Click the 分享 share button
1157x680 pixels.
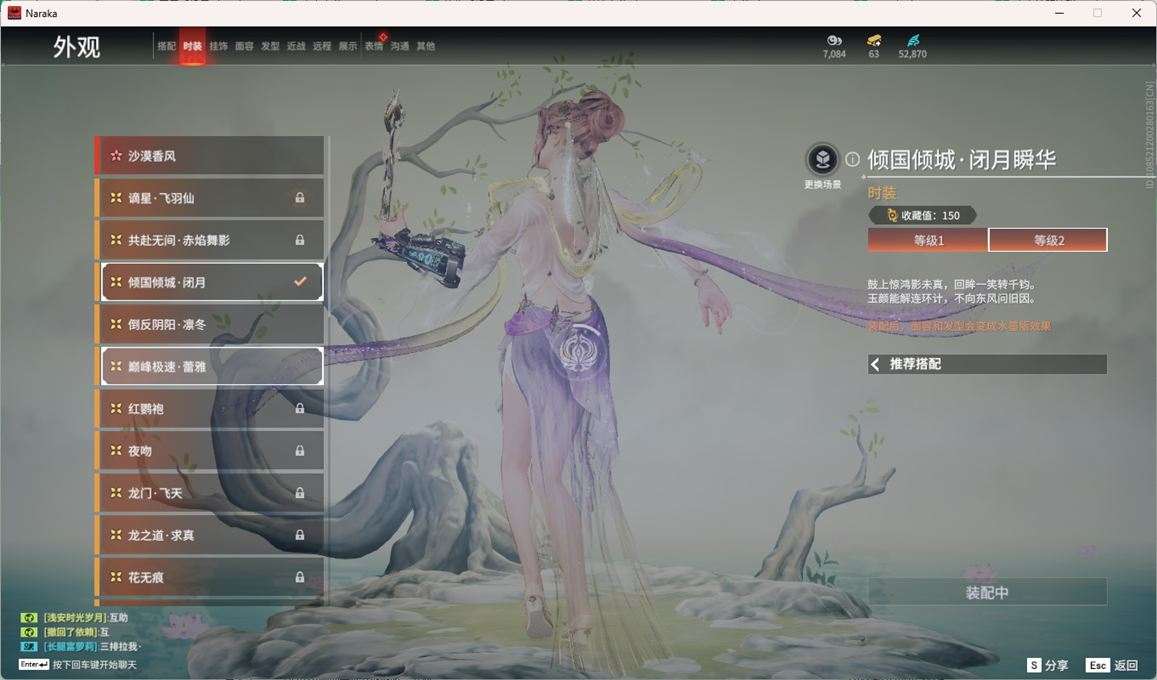(1046, 664)
